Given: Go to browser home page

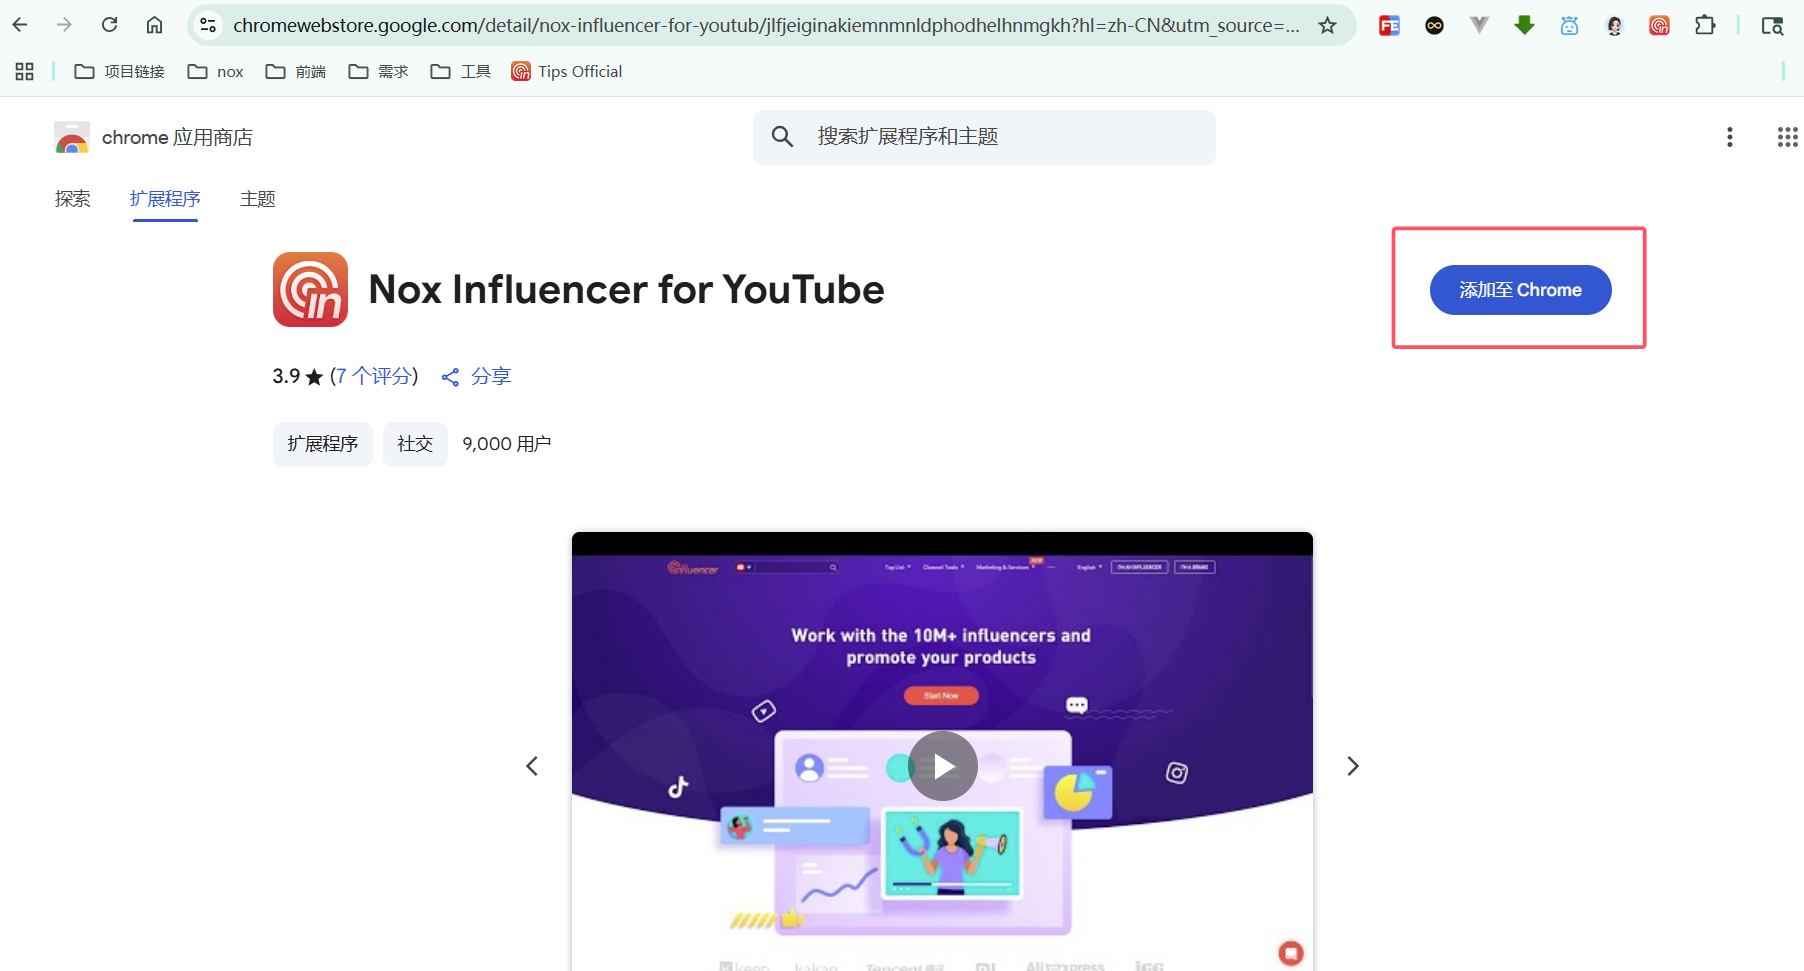Looking at the screenshot, I should coord(154,25).
